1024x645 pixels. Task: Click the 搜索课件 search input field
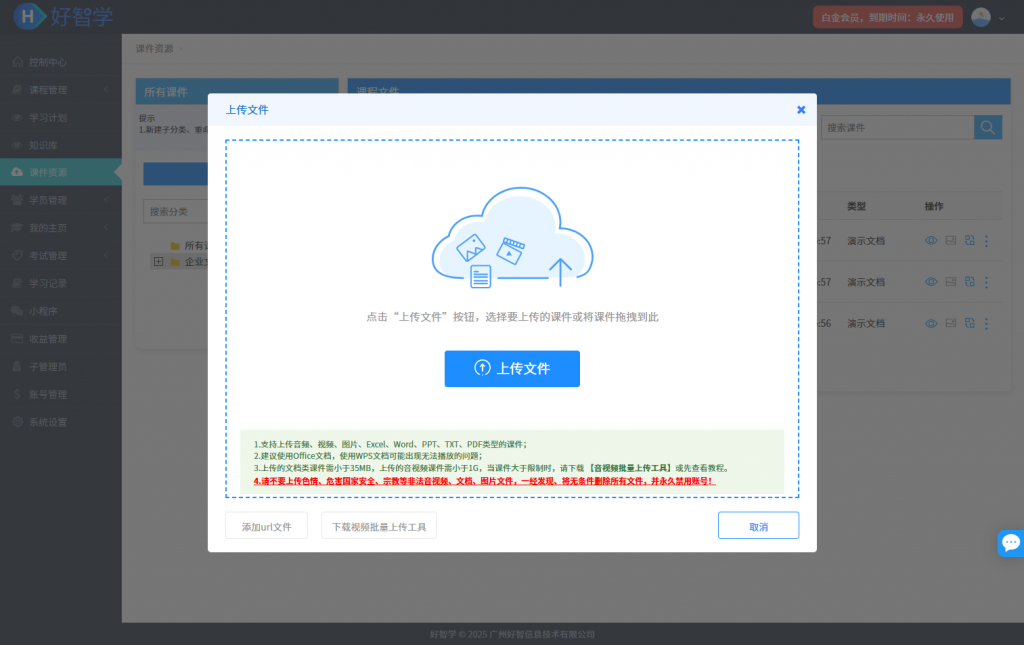pyautogui.click(x=896, y=127)
